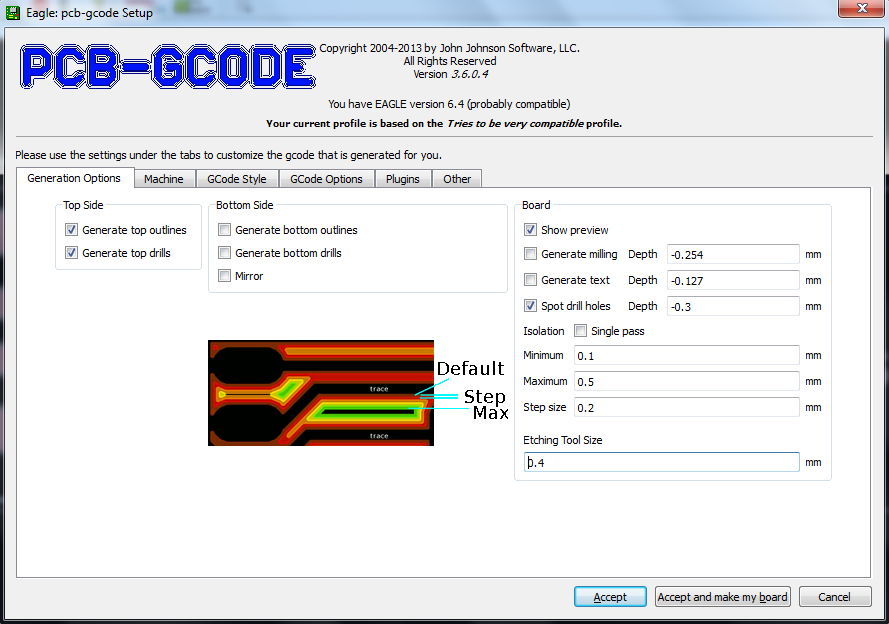
Task: Close the pcb-gcode Setup window
Action: click(x=861, y=8)
